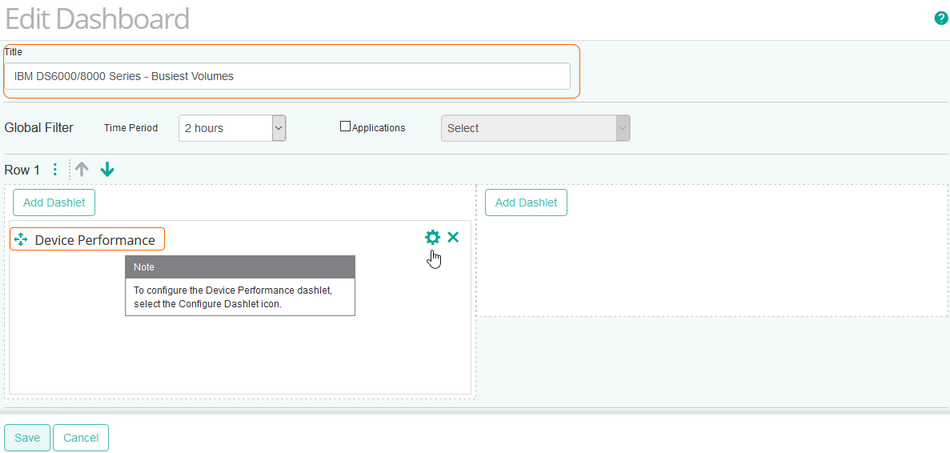The height and width of the screenshot is (453, 950).
Task: Focus the dashboard Title text field
Action: (287, 76)
